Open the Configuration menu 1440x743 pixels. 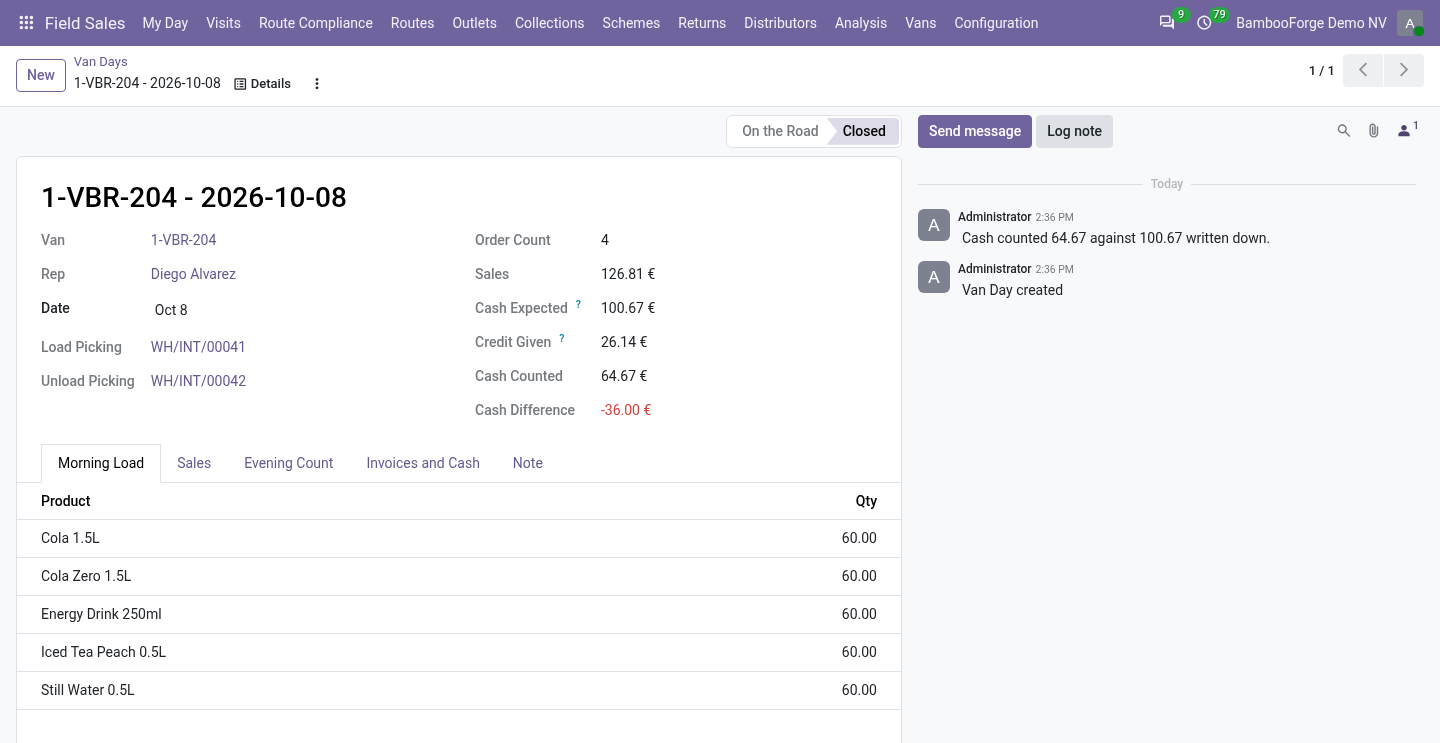point(996,23)
